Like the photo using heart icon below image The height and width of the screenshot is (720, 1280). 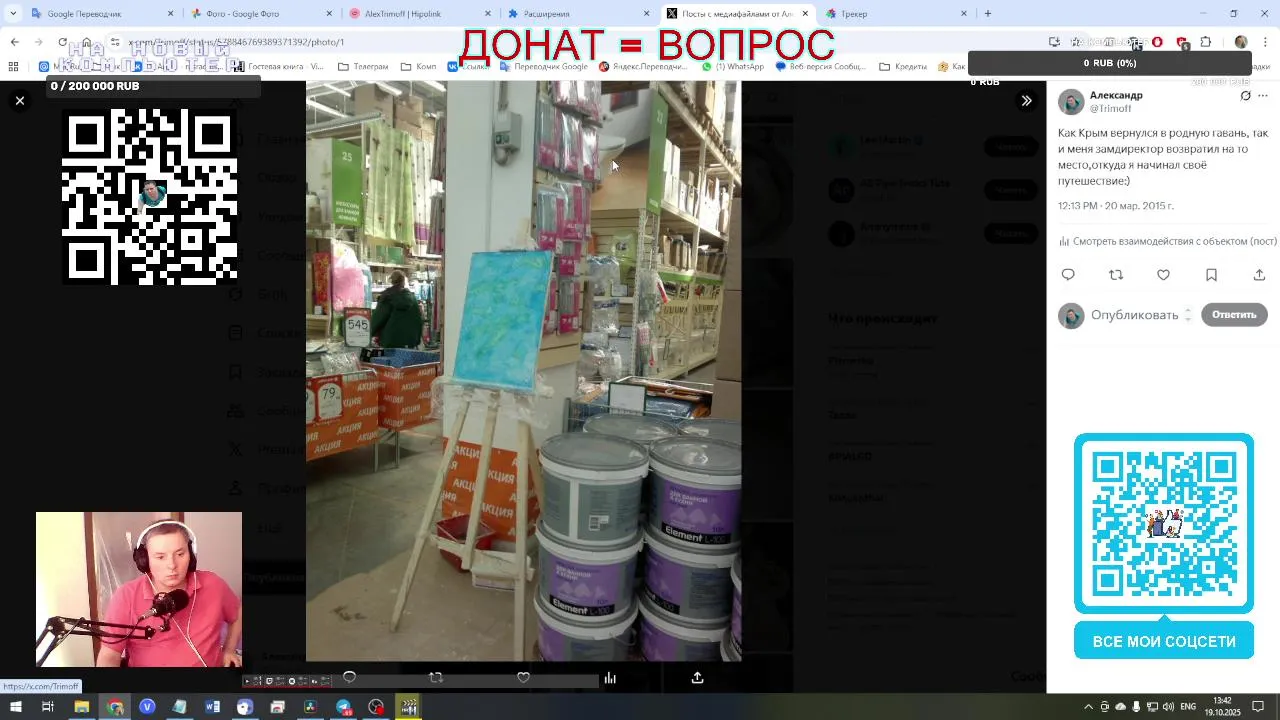pyautogui.click(x=523, y=677)
